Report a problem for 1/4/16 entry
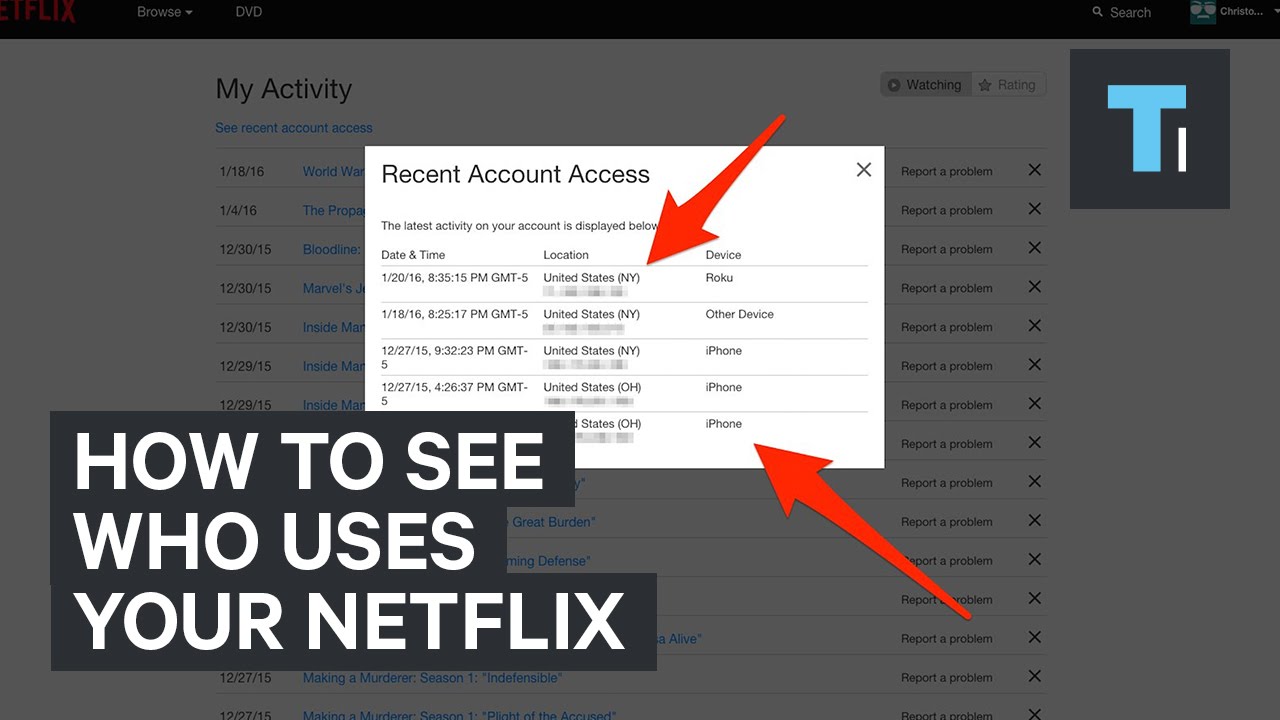 pyautogui.click(x=947, y=210)
